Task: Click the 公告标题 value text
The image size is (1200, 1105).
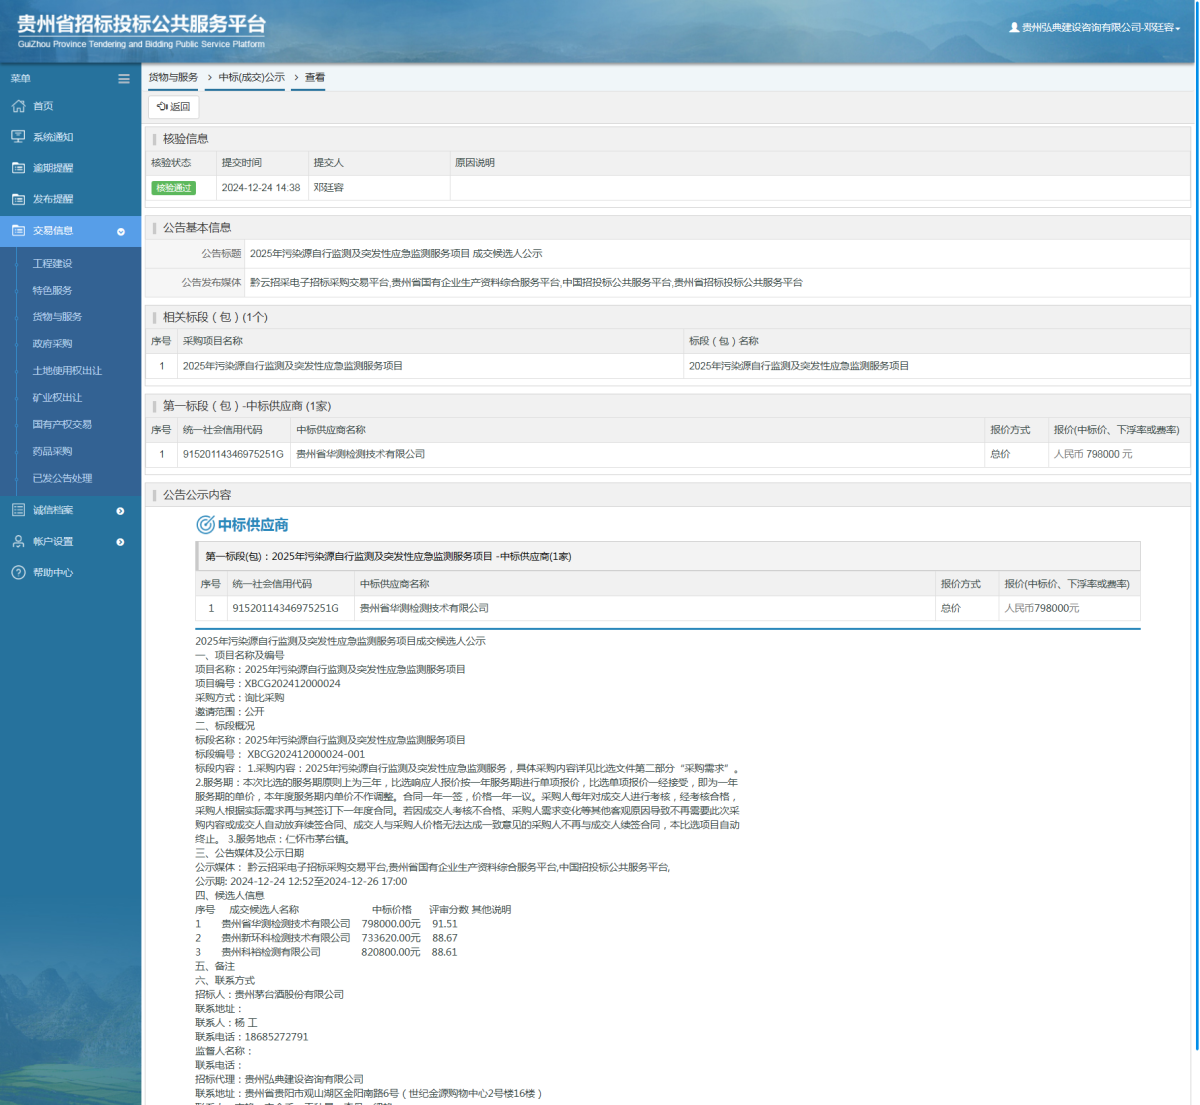Action: click(x=396, y=254)
